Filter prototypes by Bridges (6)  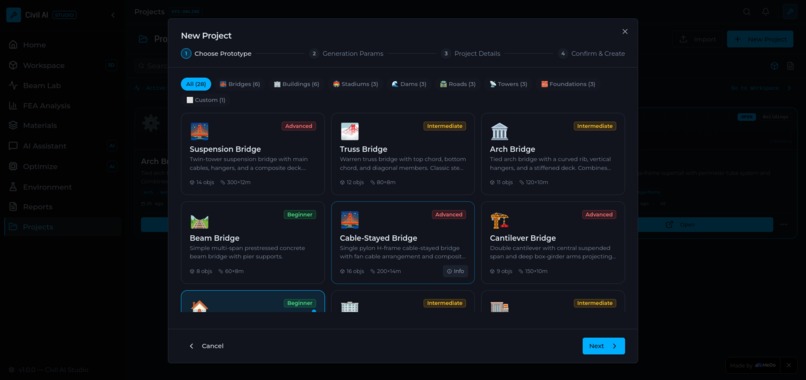[240, 84]
